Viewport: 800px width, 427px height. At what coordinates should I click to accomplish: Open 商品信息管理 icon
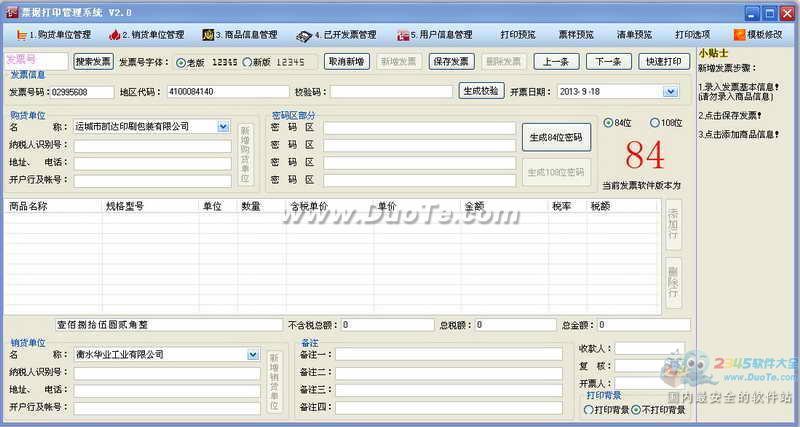(208, 35)
